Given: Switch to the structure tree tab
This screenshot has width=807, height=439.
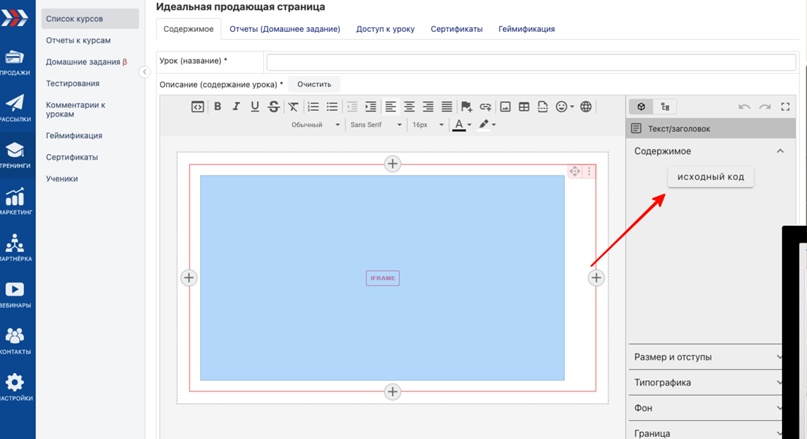Looking at the screenshot, I should click(665, 107).
